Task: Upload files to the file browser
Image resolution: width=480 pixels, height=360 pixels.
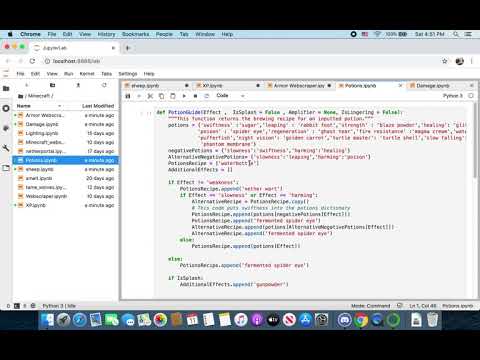Action: (x=78, y=85)
